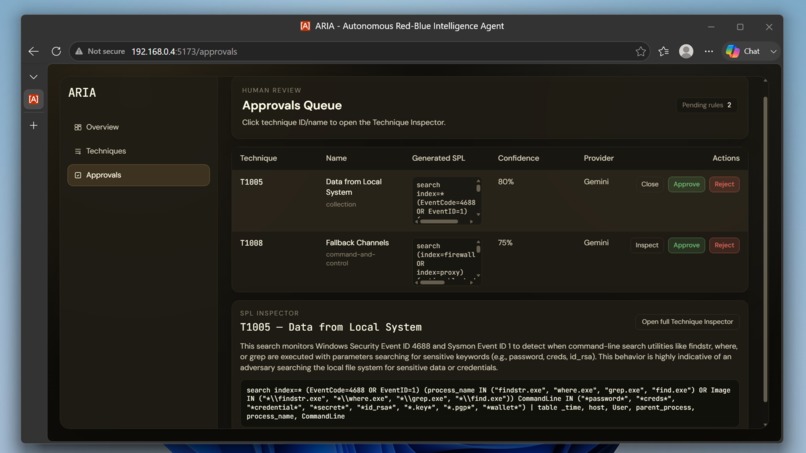806x453 pixels.
Task: Minimize the ARIA browser window
Action: tap(711, 27)
